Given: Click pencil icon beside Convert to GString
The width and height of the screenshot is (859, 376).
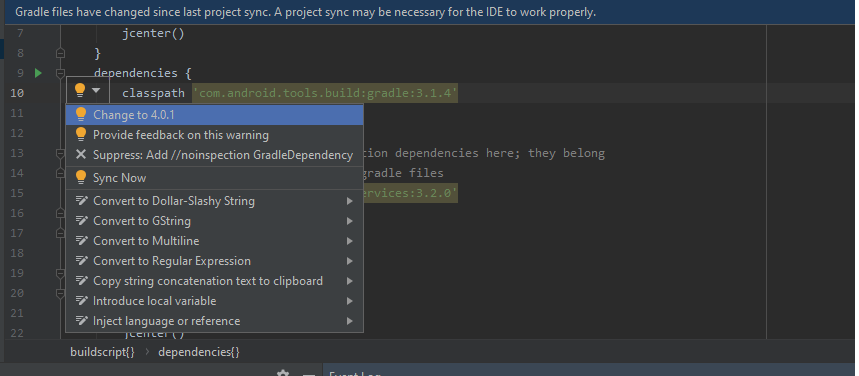Looking at the screenshot, I should (x=82, y=221).
